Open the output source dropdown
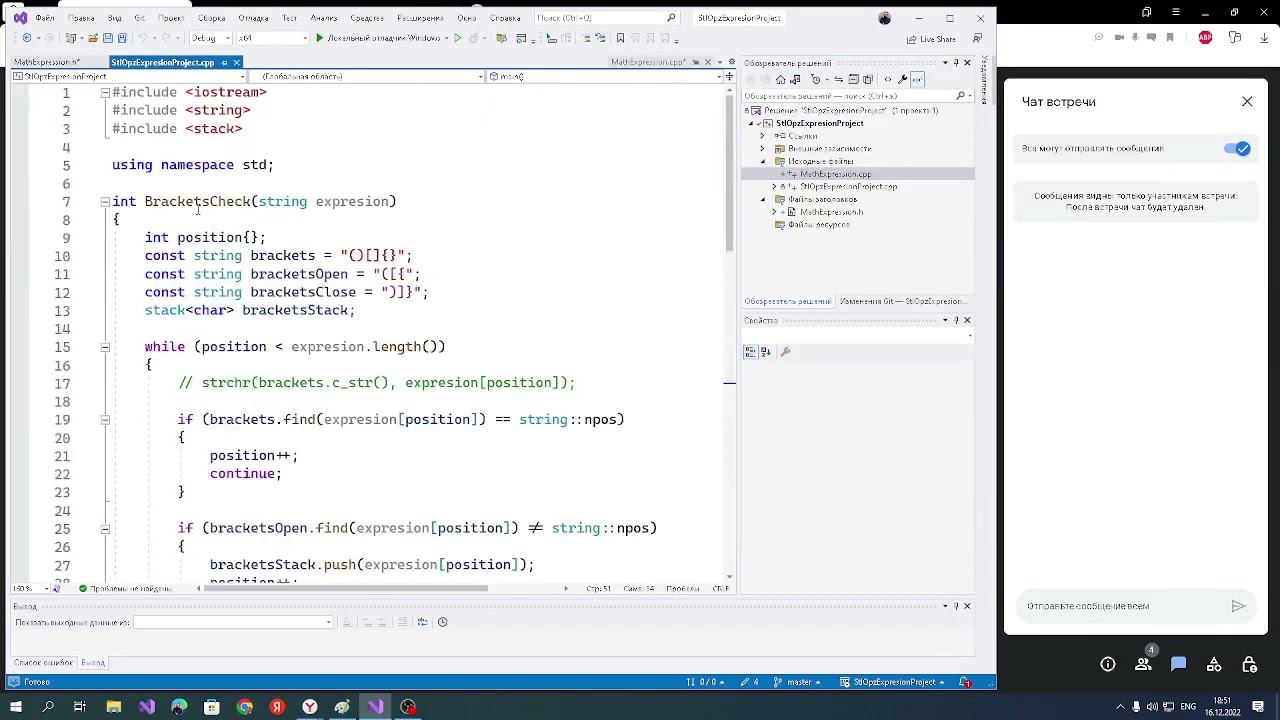This screenshot has width=1280, height=720. pyautogui.click(x=233, y=622)
